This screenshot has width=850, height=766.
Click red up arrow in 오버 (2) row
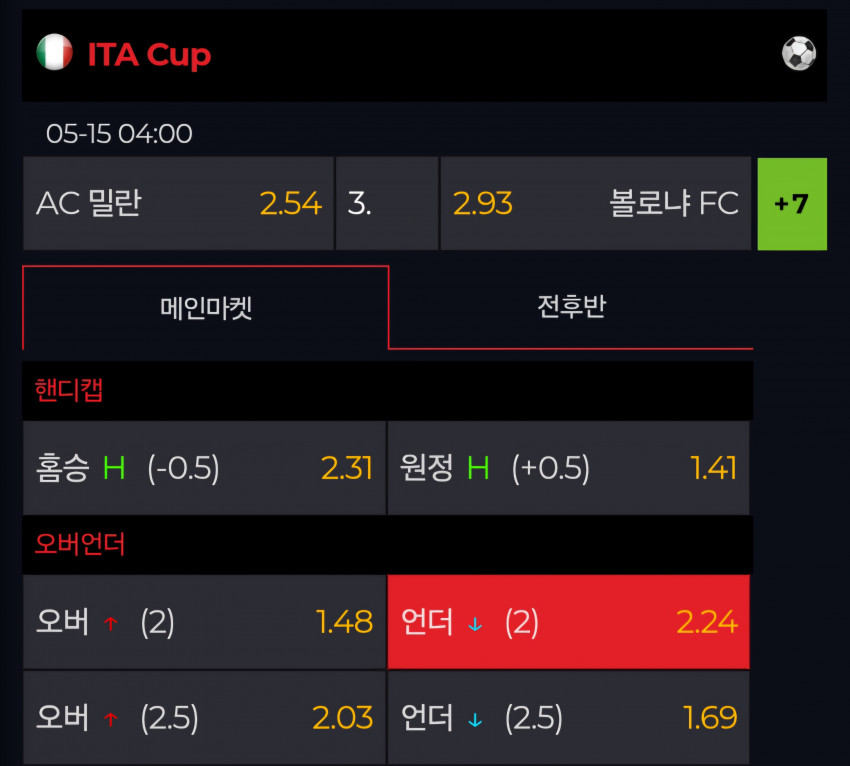(x=111, y=624)
